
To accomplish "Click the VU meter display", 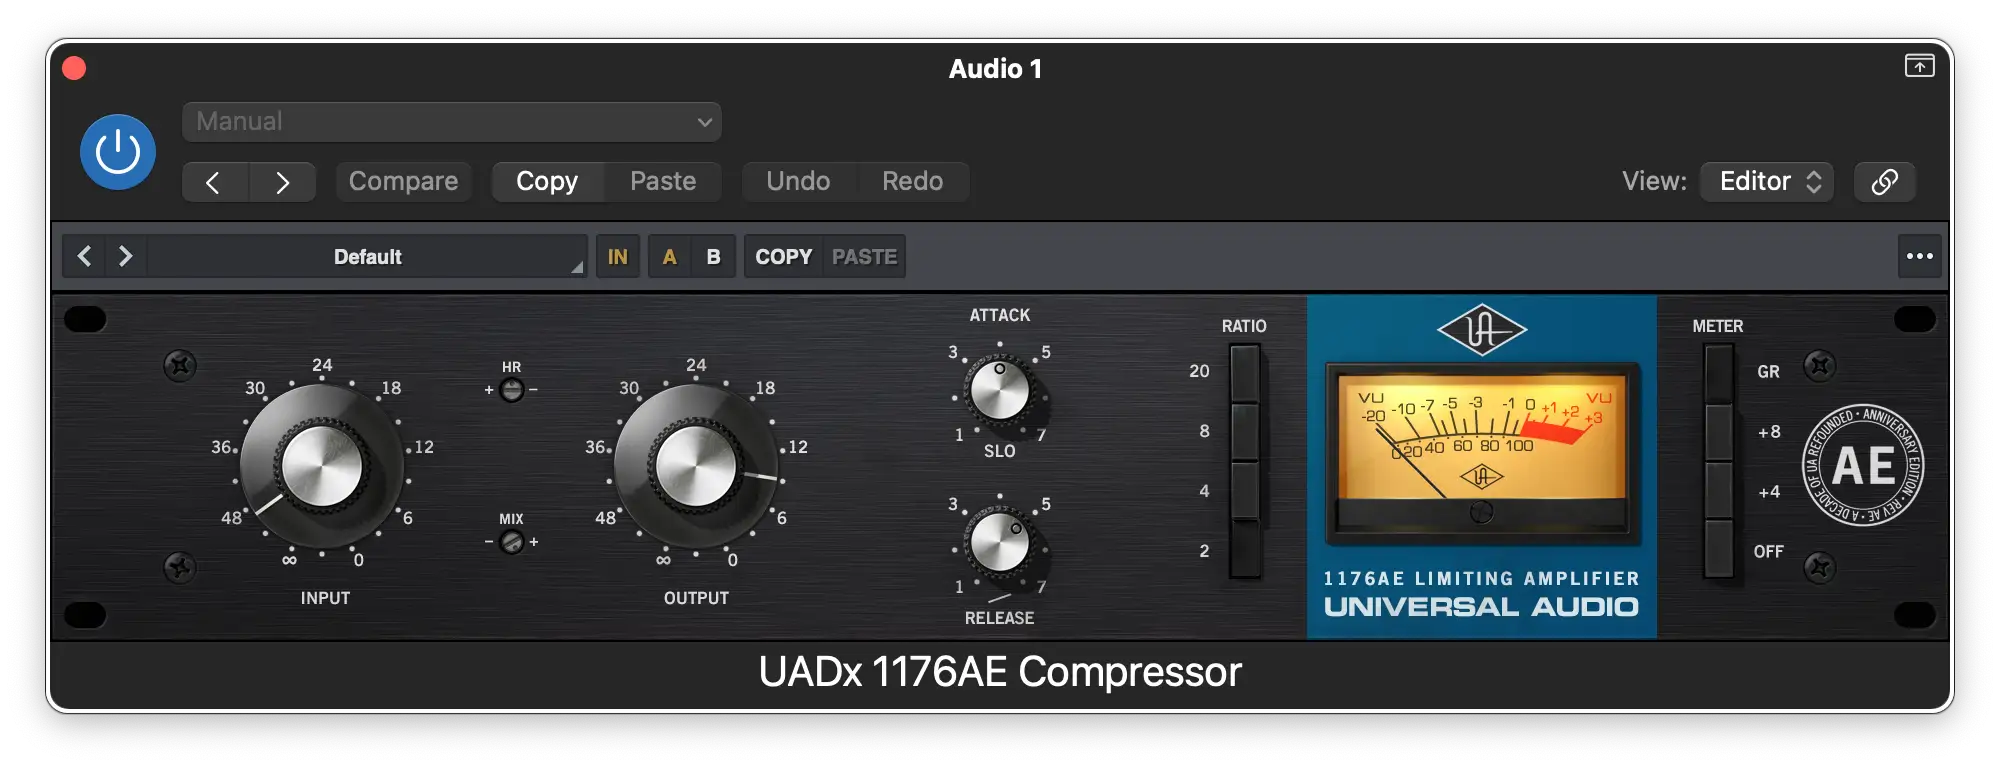I will 1482,450.
